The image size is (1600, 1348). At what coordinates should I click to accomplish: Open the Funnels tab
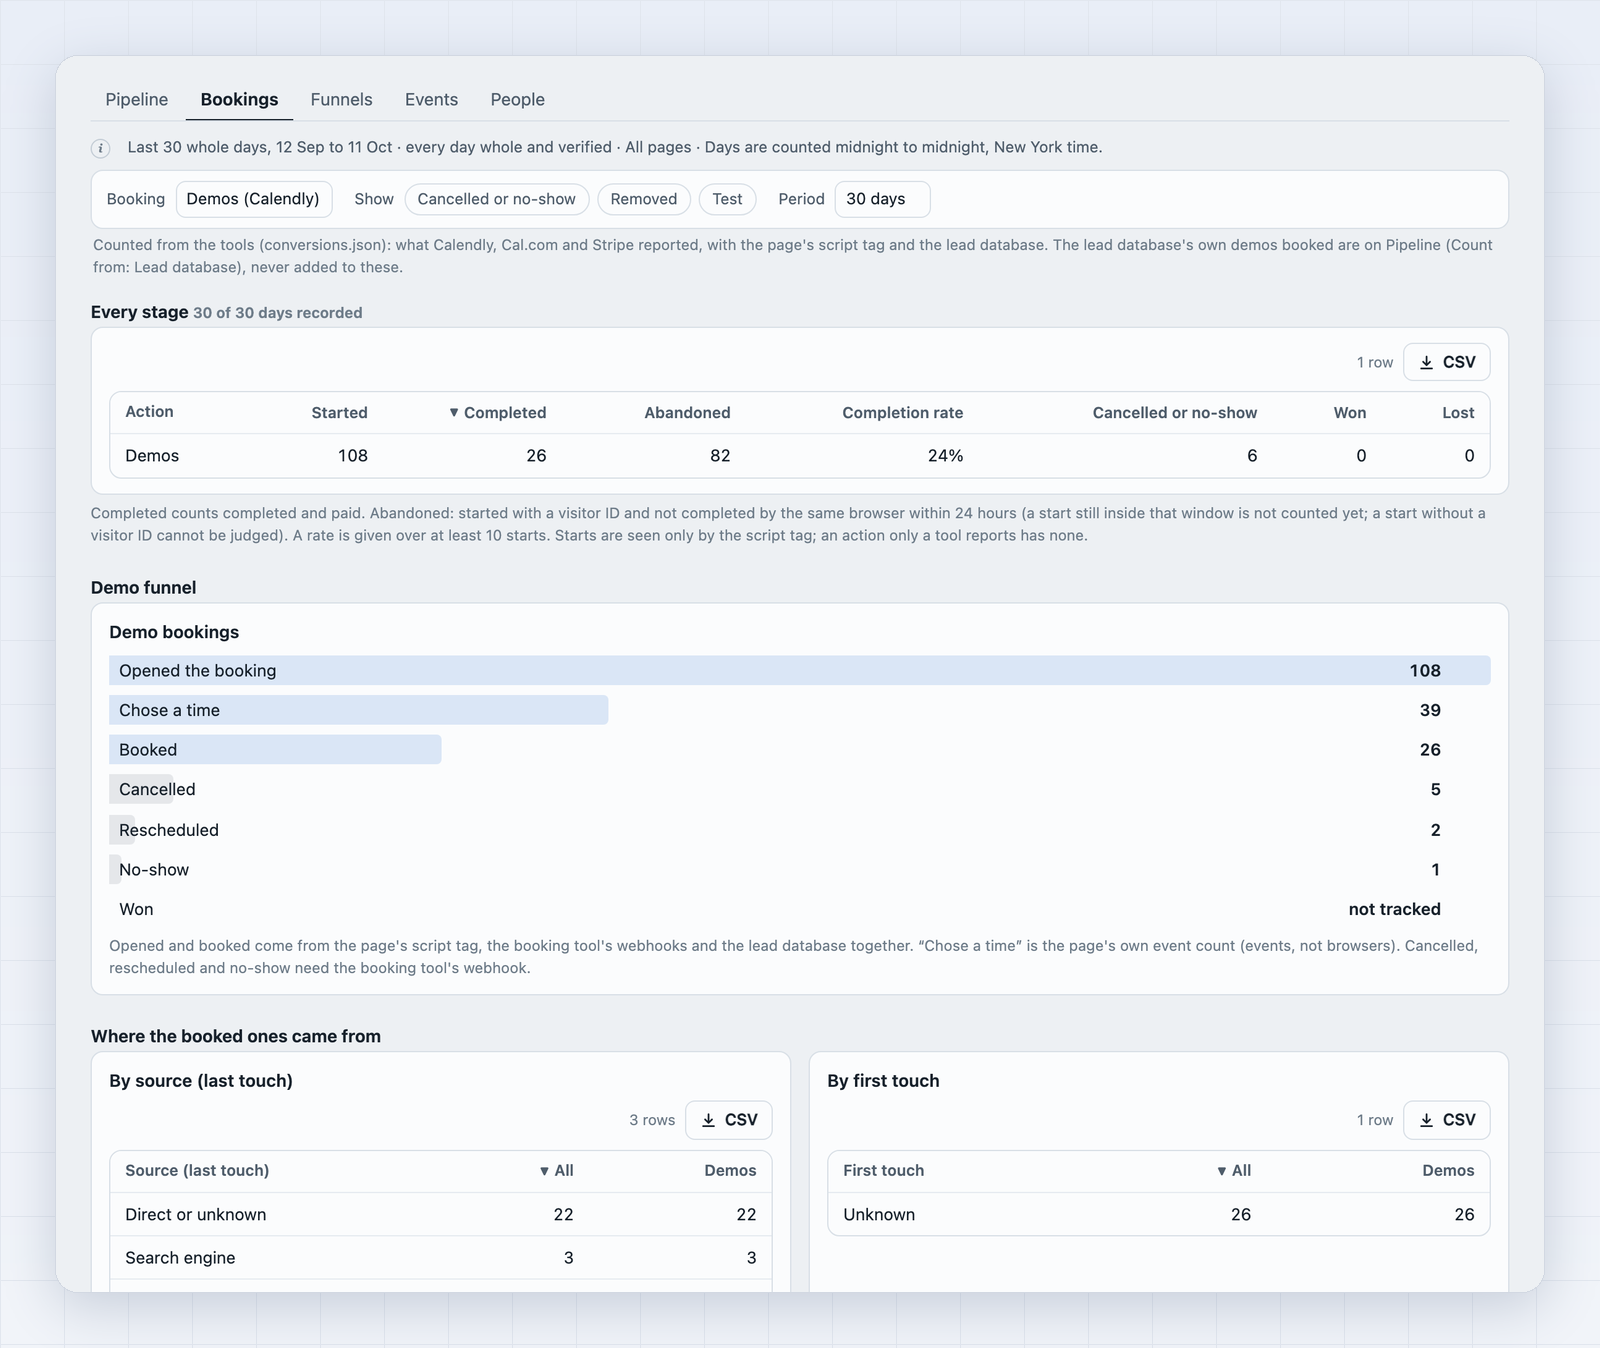(341, 99)
